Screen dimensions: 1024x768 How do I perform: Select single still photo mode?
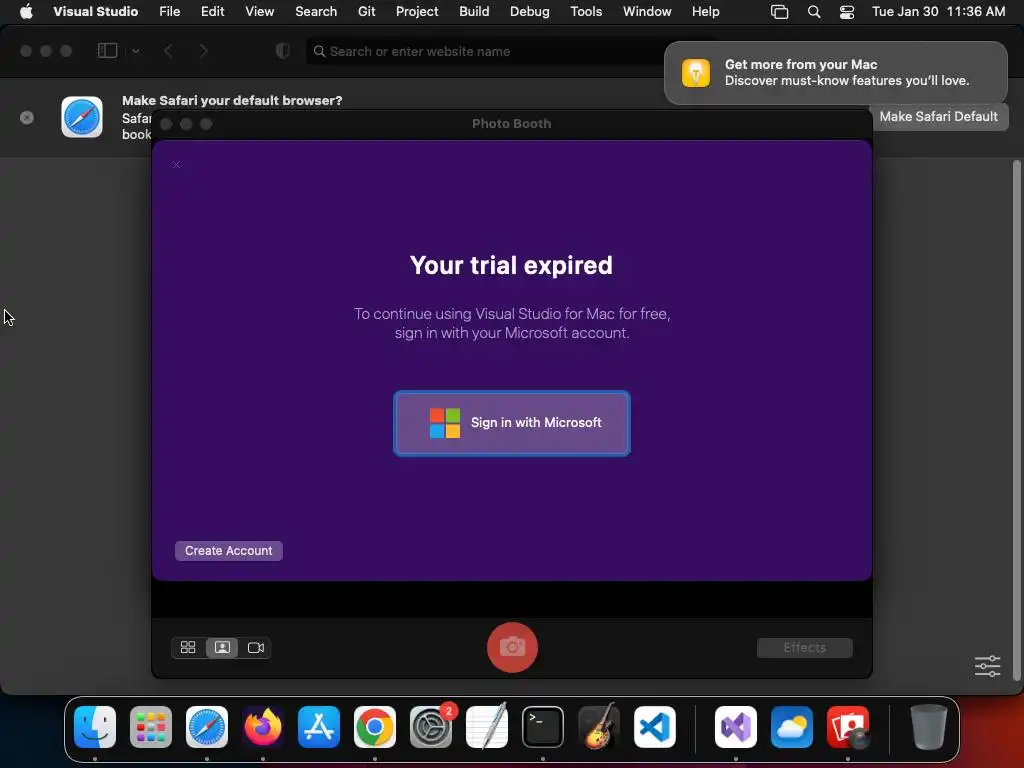coord(222,647)
